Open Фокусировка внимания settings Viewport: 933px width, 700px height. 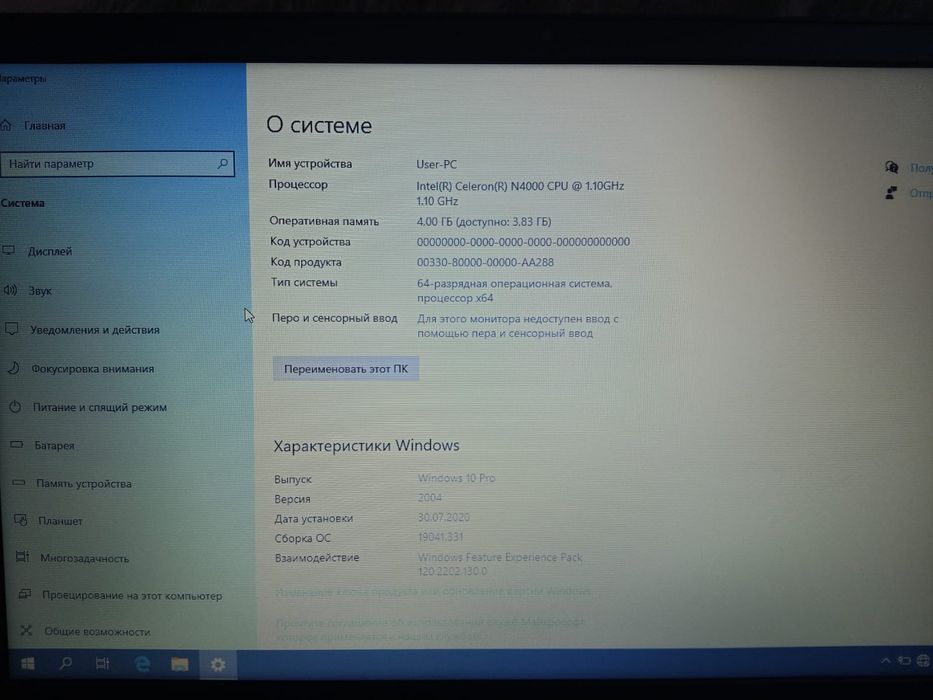point(93,369)
